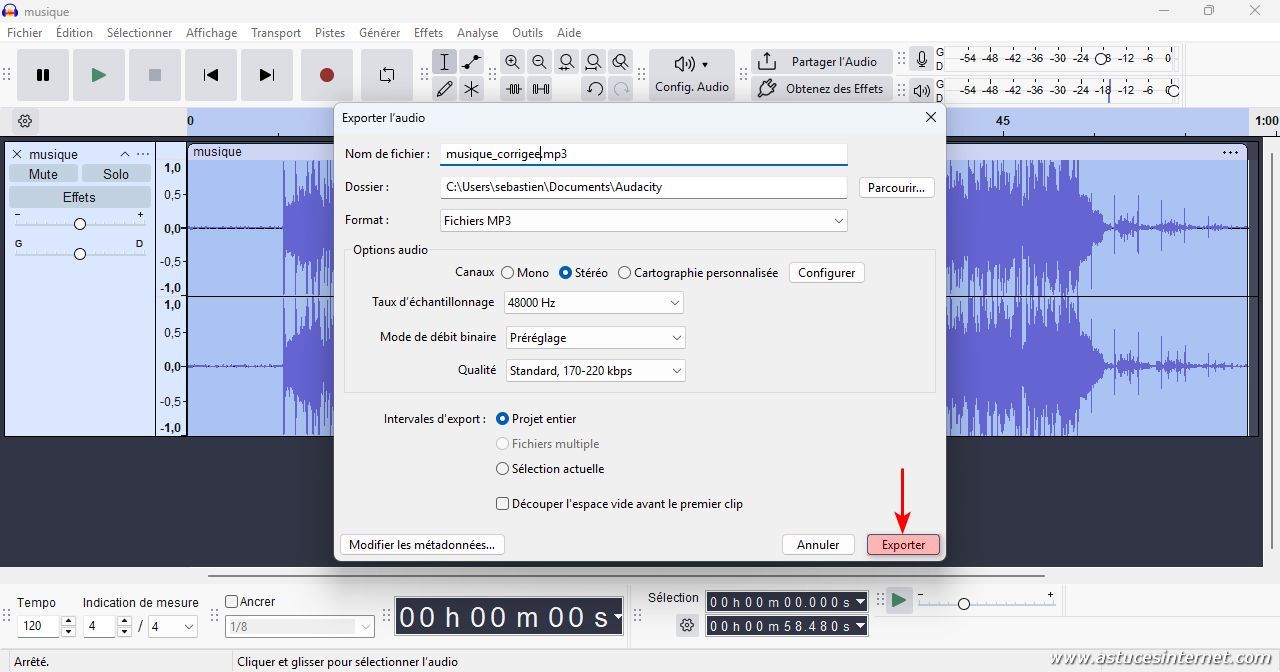Select the Mono channel option
The image size is (1280, 672).
(x=508, y=273)
